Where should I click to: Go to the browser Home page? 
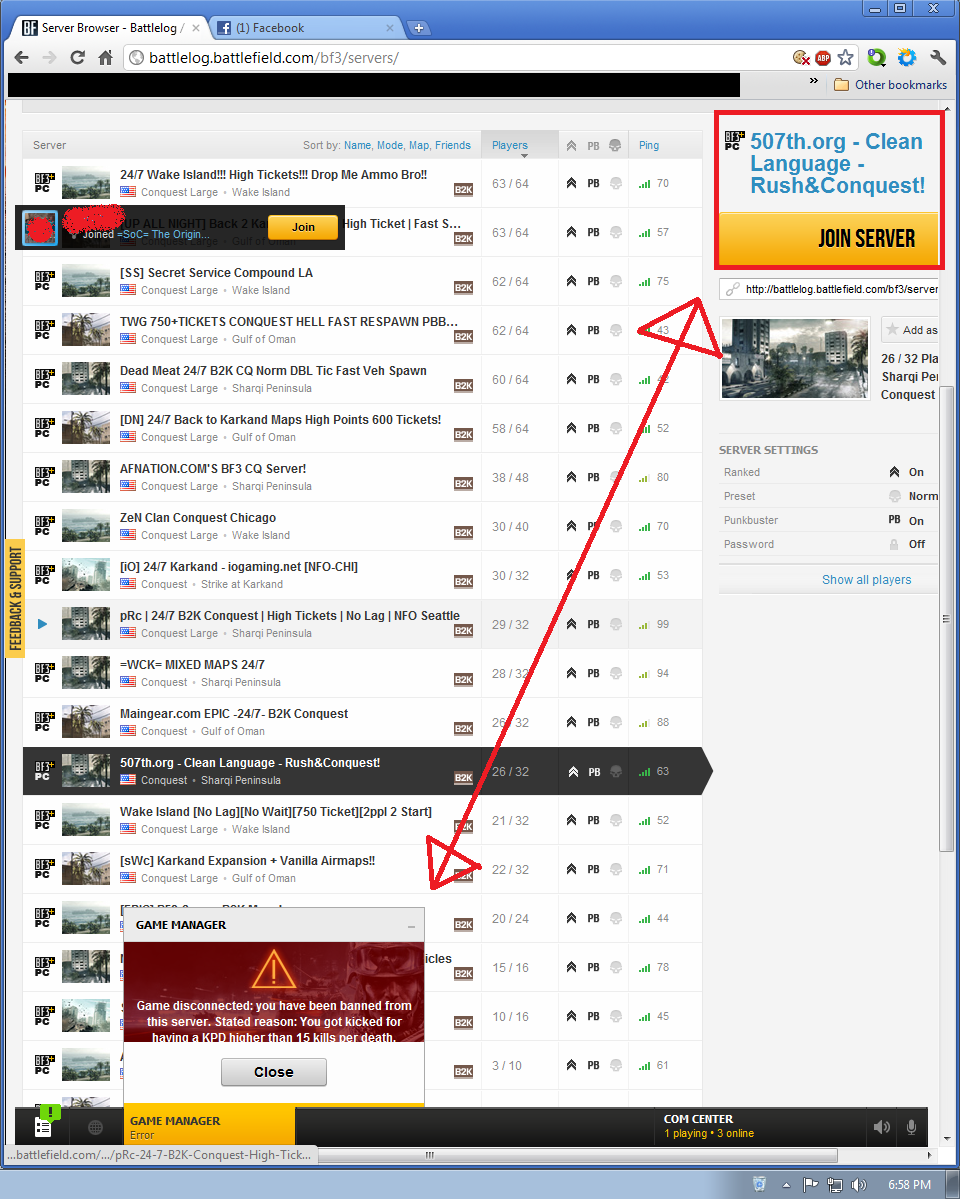tap(106, 57)
